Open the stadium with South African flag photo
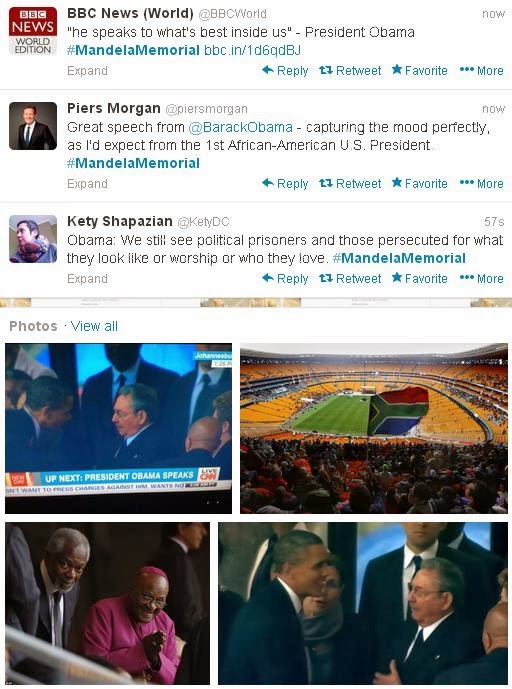512x689 pixels. point(374,428)
